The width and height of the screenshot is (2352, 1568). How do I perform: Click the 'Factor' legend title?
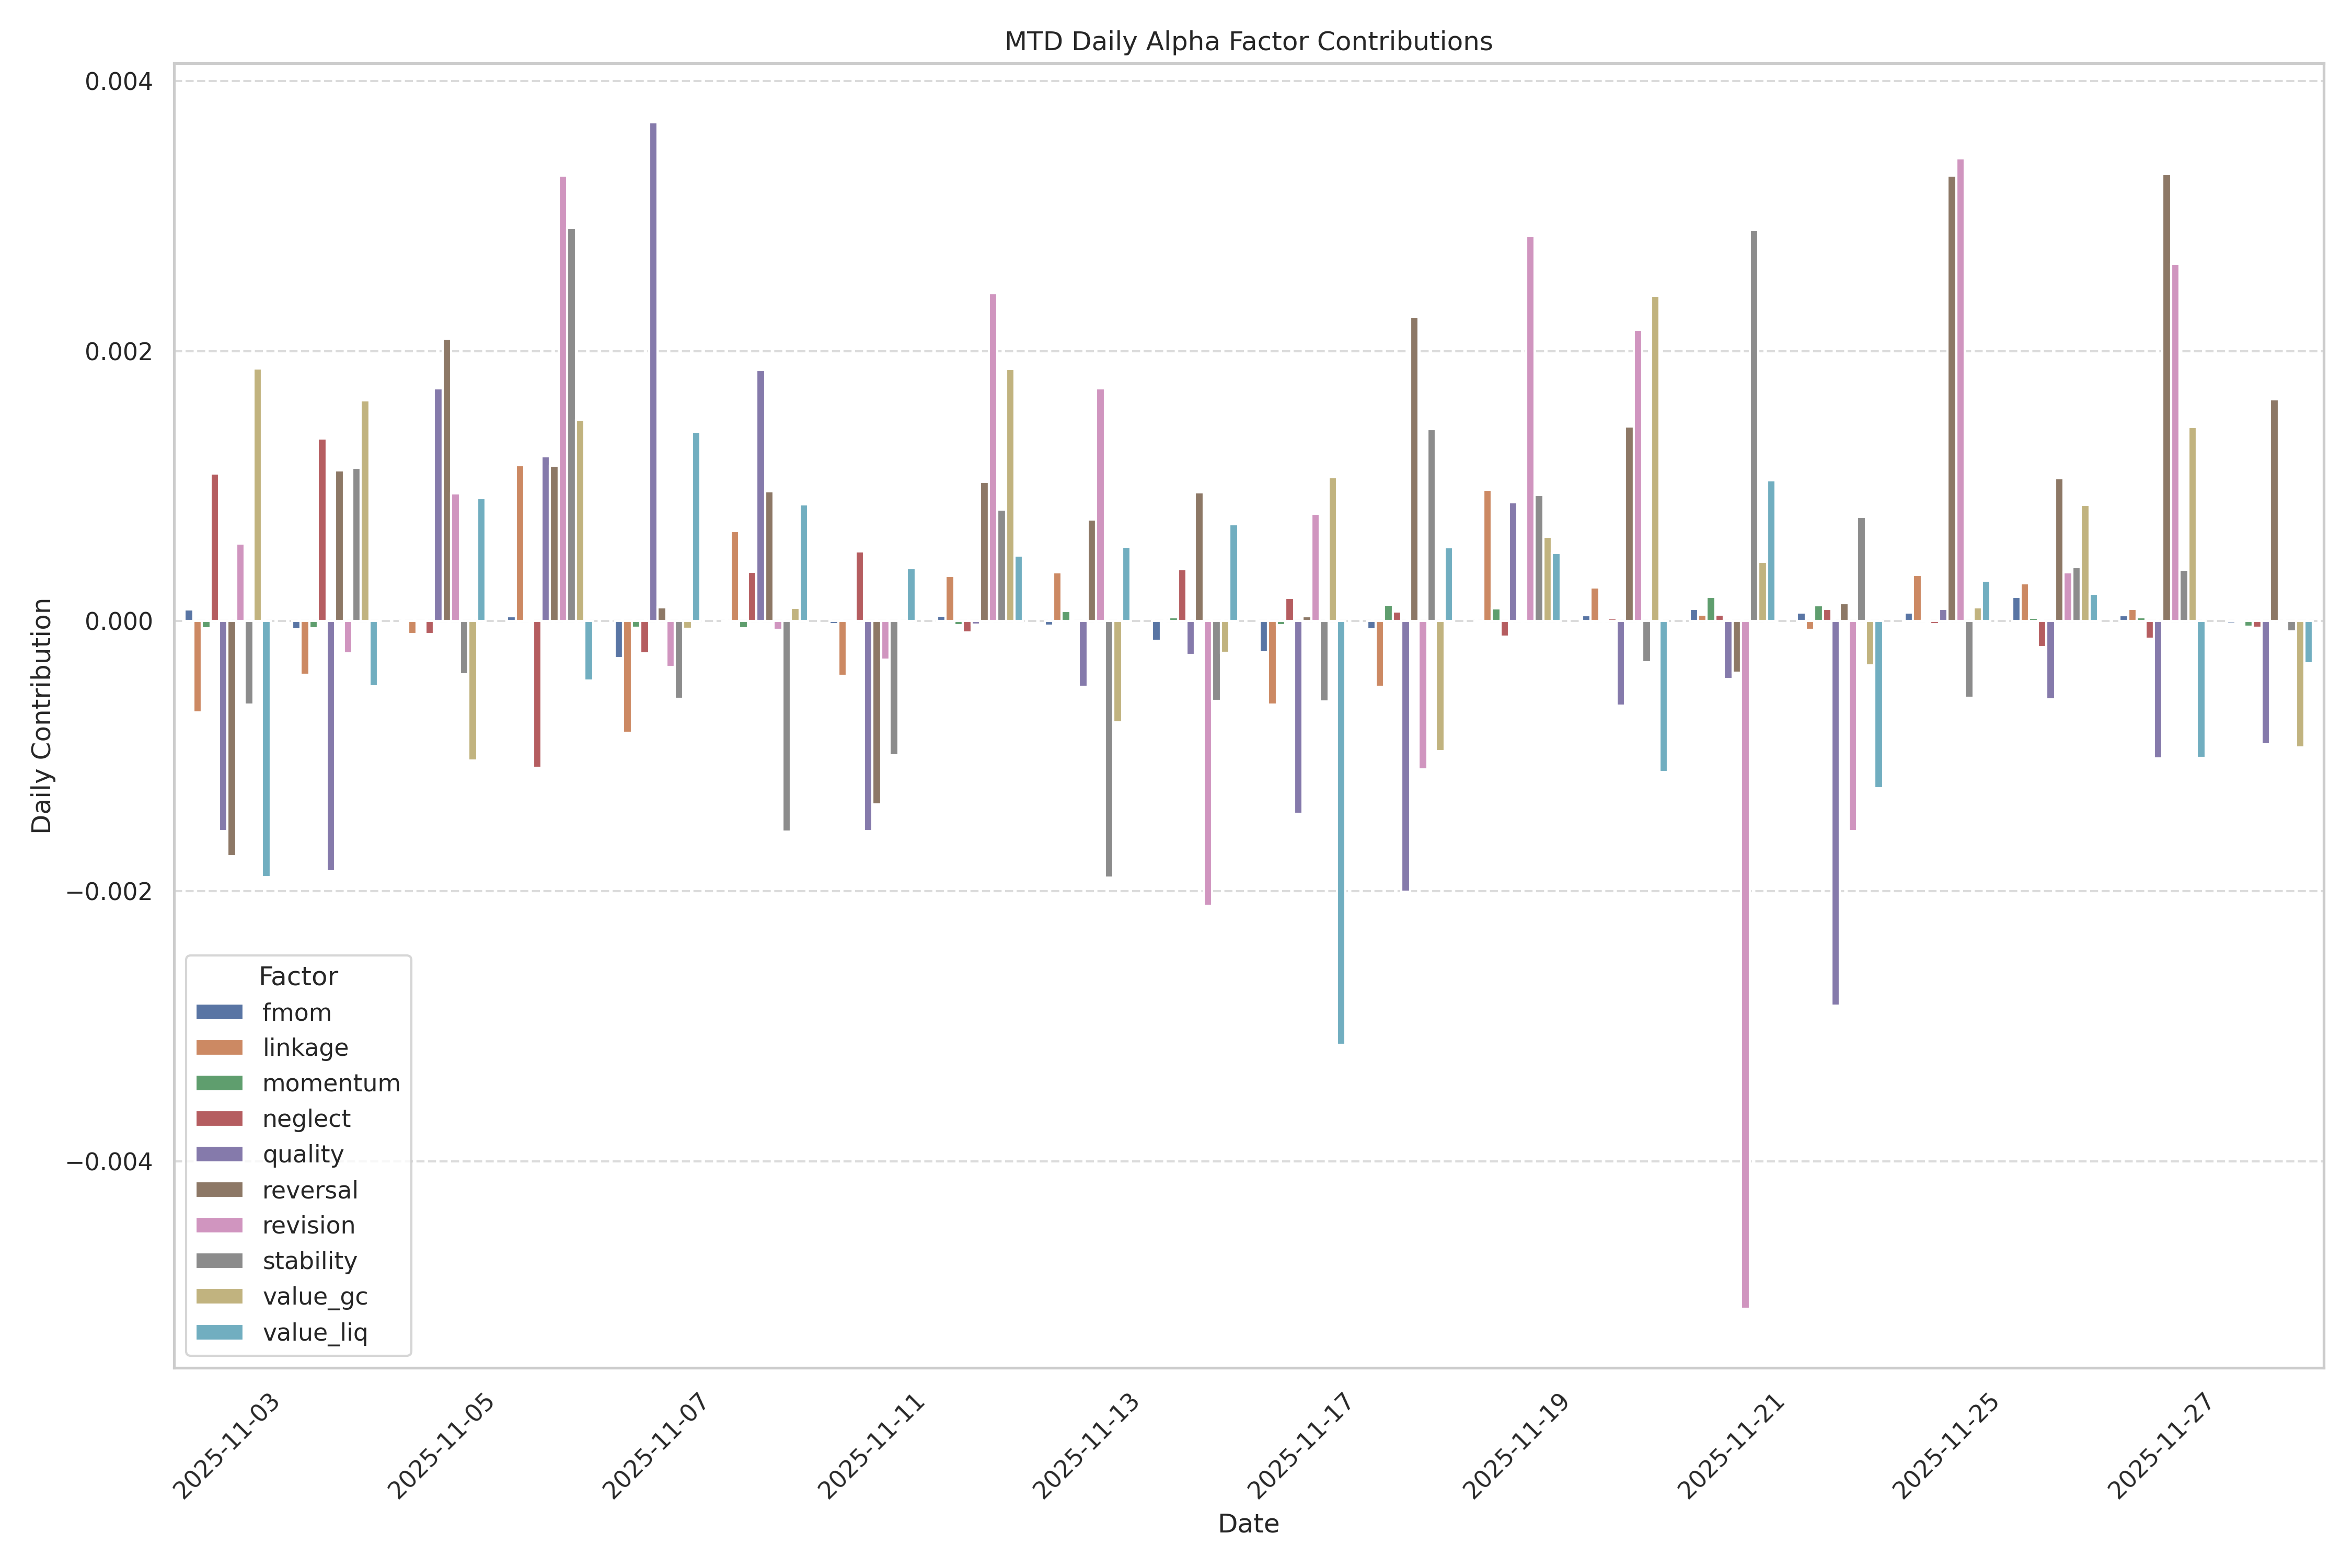[298, 977]
